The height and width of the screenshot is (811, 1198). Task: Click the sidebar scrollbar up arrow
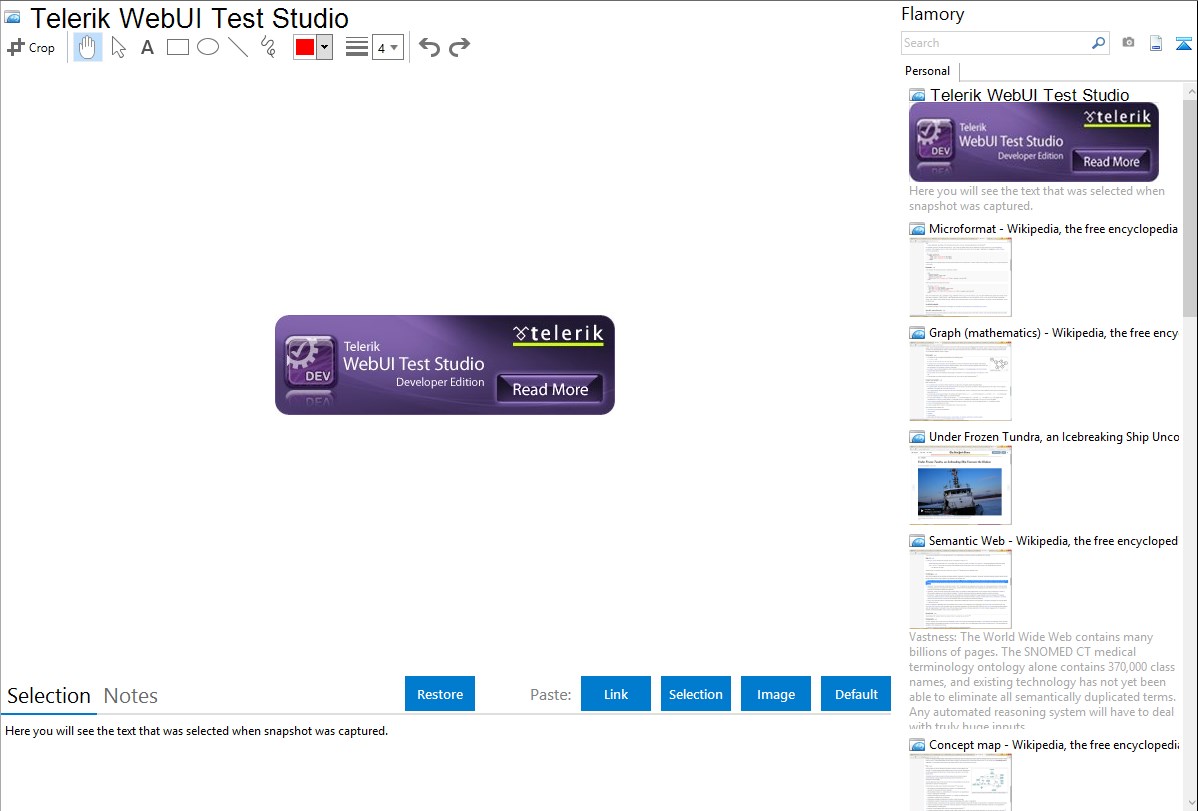pyautogui.click(x=1191, y=91)
